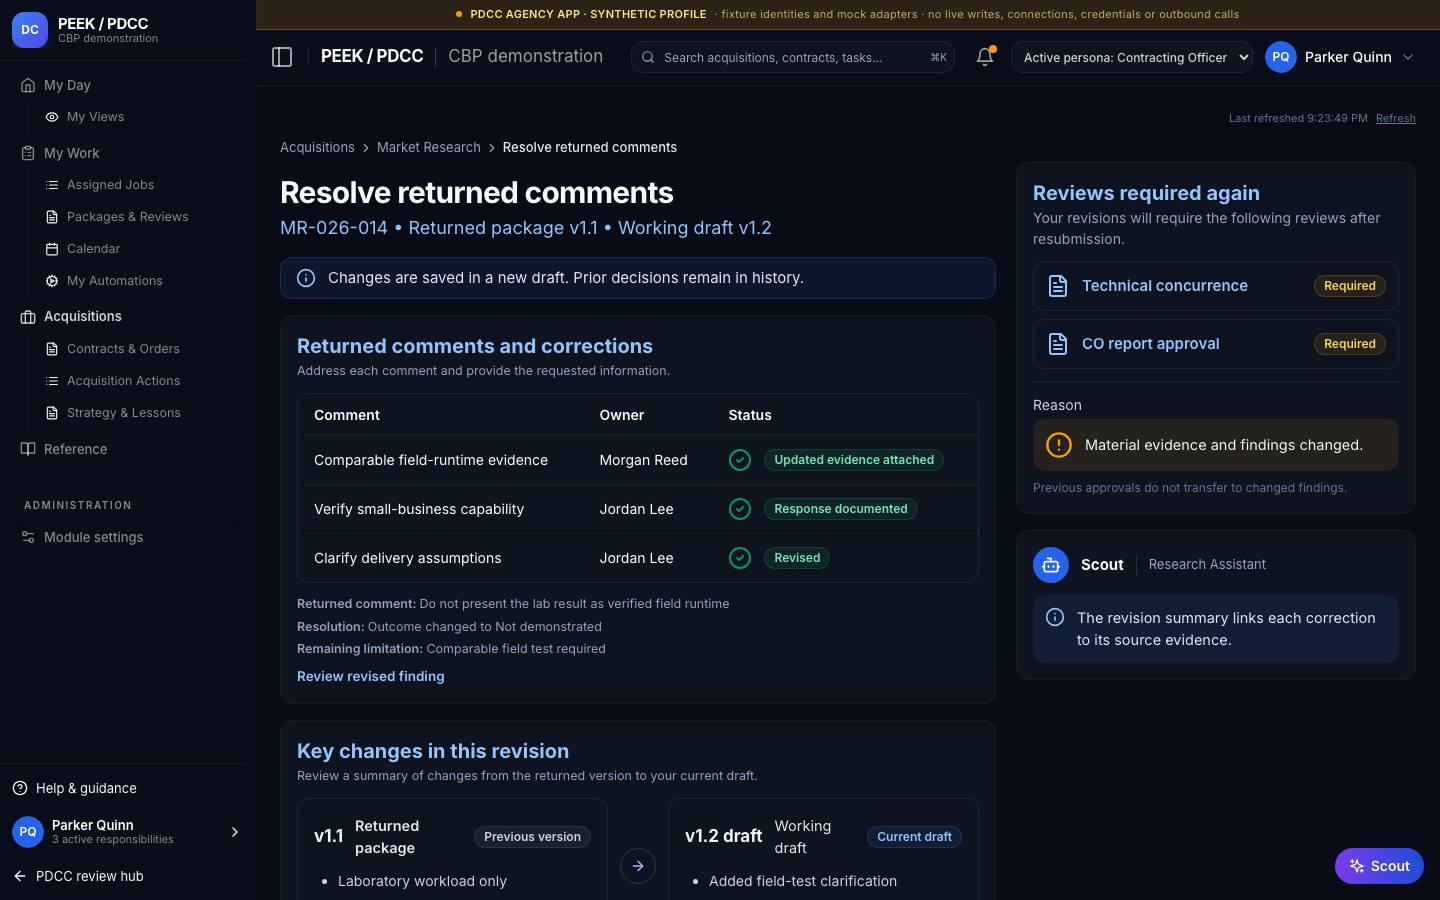This screenshot has height=900, width=1440.
Task: Go to Acquisition Actions
Action: click(123, 381)
